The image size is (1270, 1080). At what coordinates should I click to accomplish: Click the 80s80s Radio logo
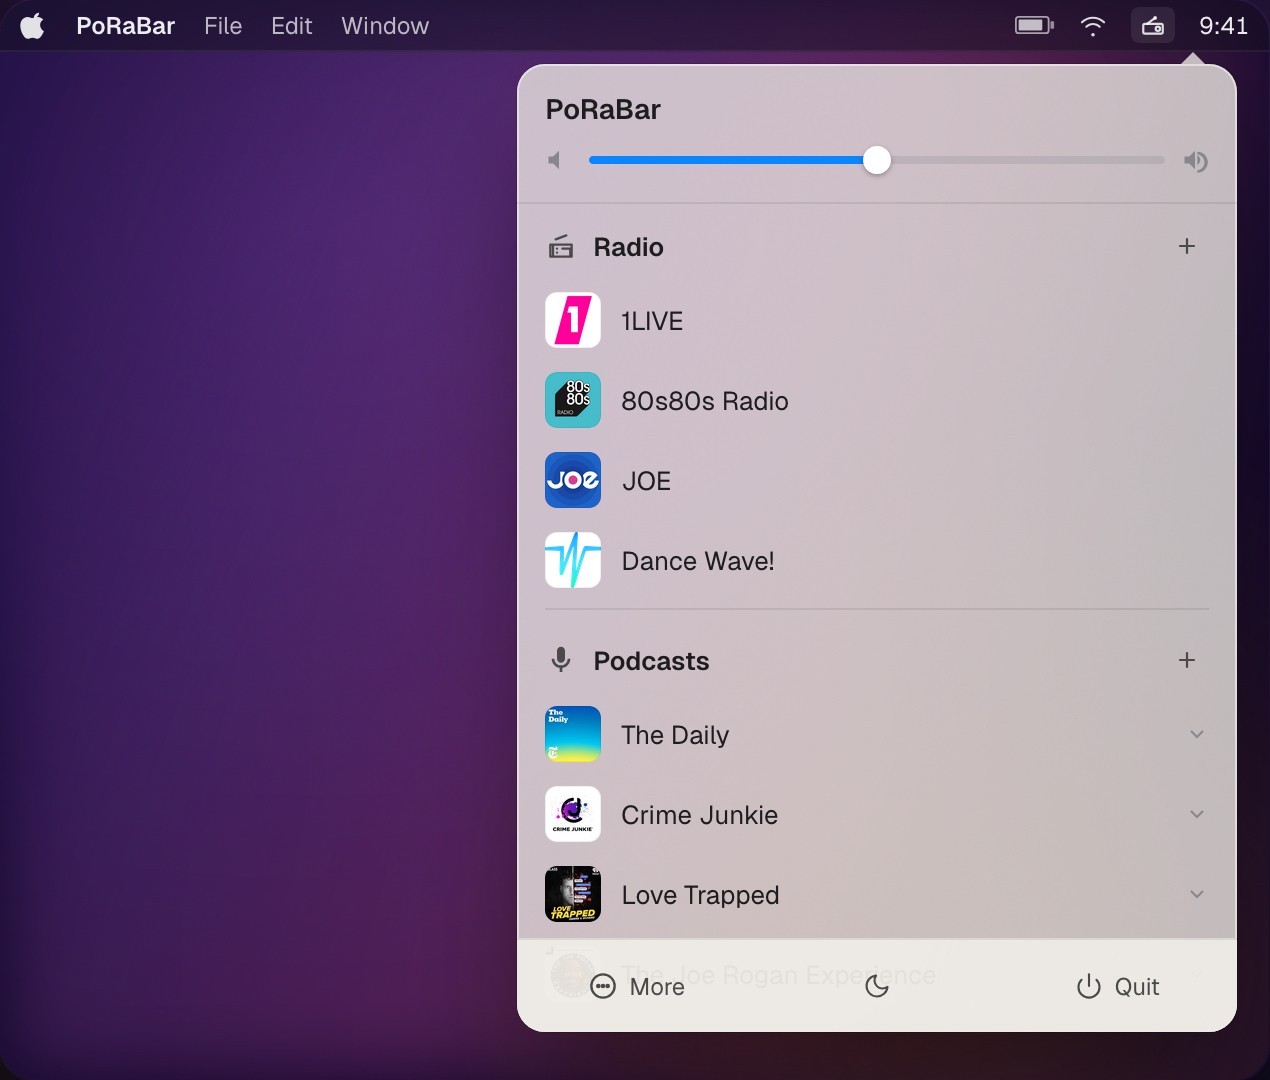pos(573,400)
